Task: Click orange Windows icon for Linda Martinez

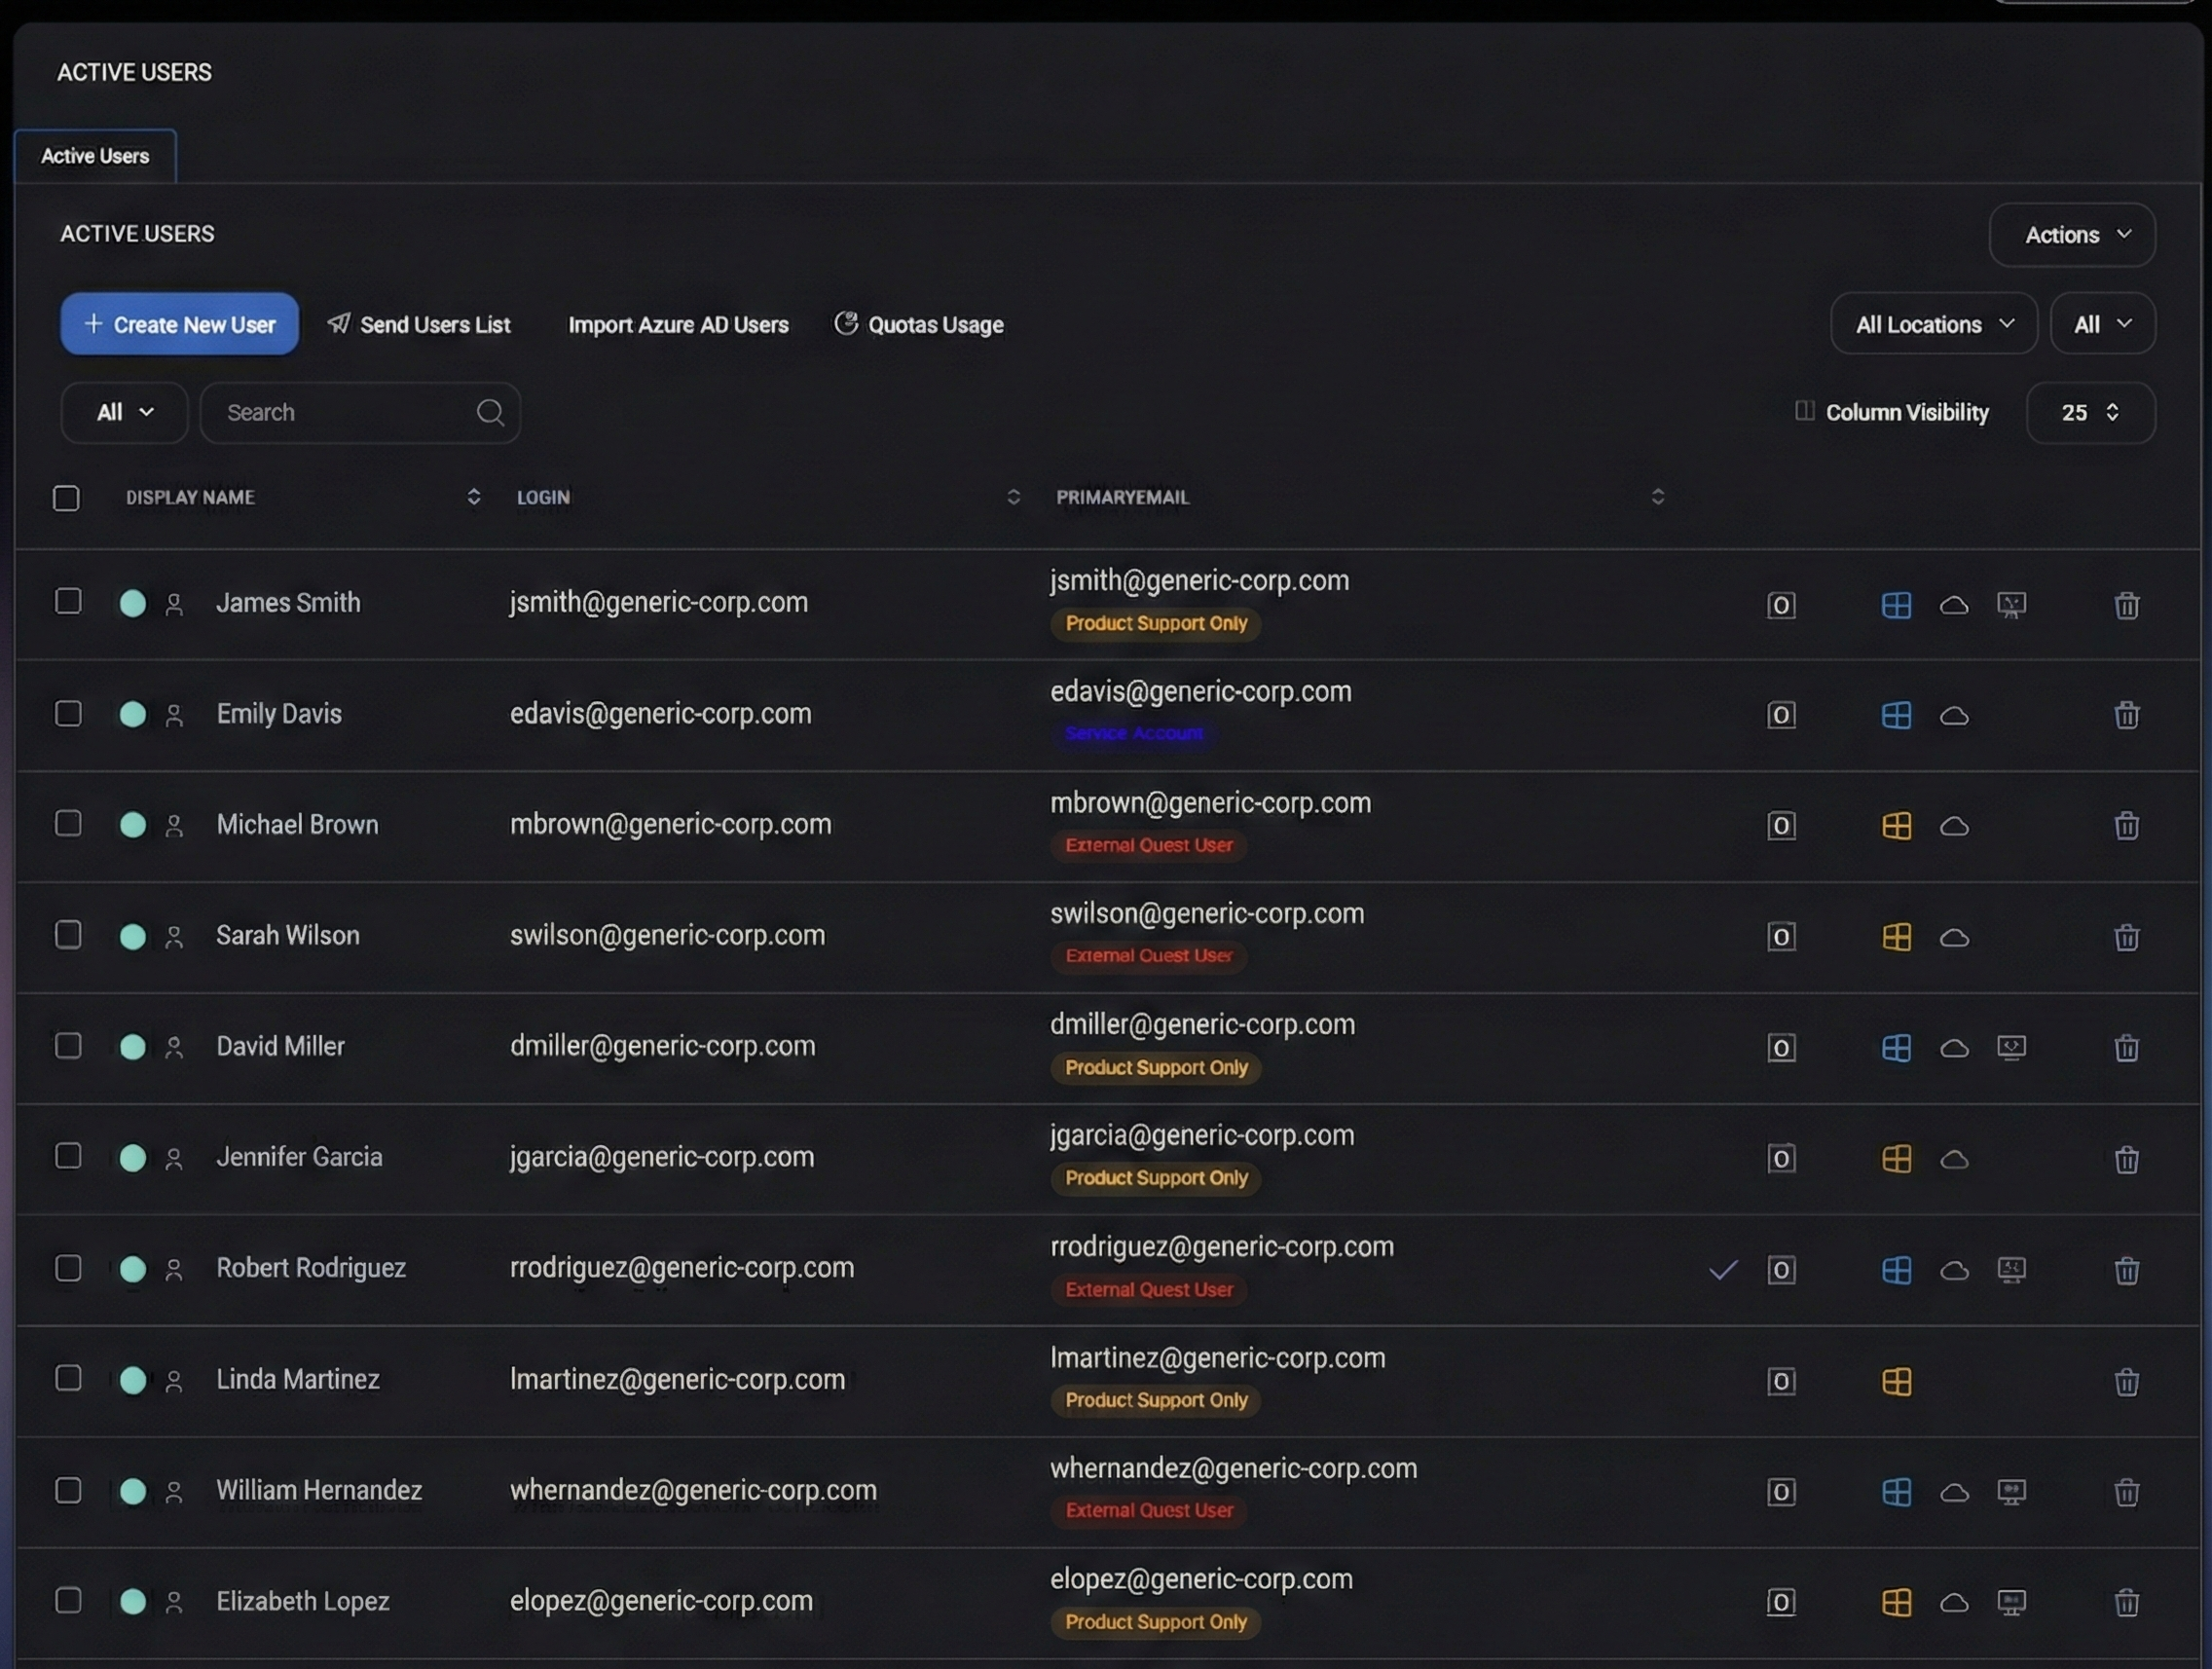Action: tap(1896, 1381)
